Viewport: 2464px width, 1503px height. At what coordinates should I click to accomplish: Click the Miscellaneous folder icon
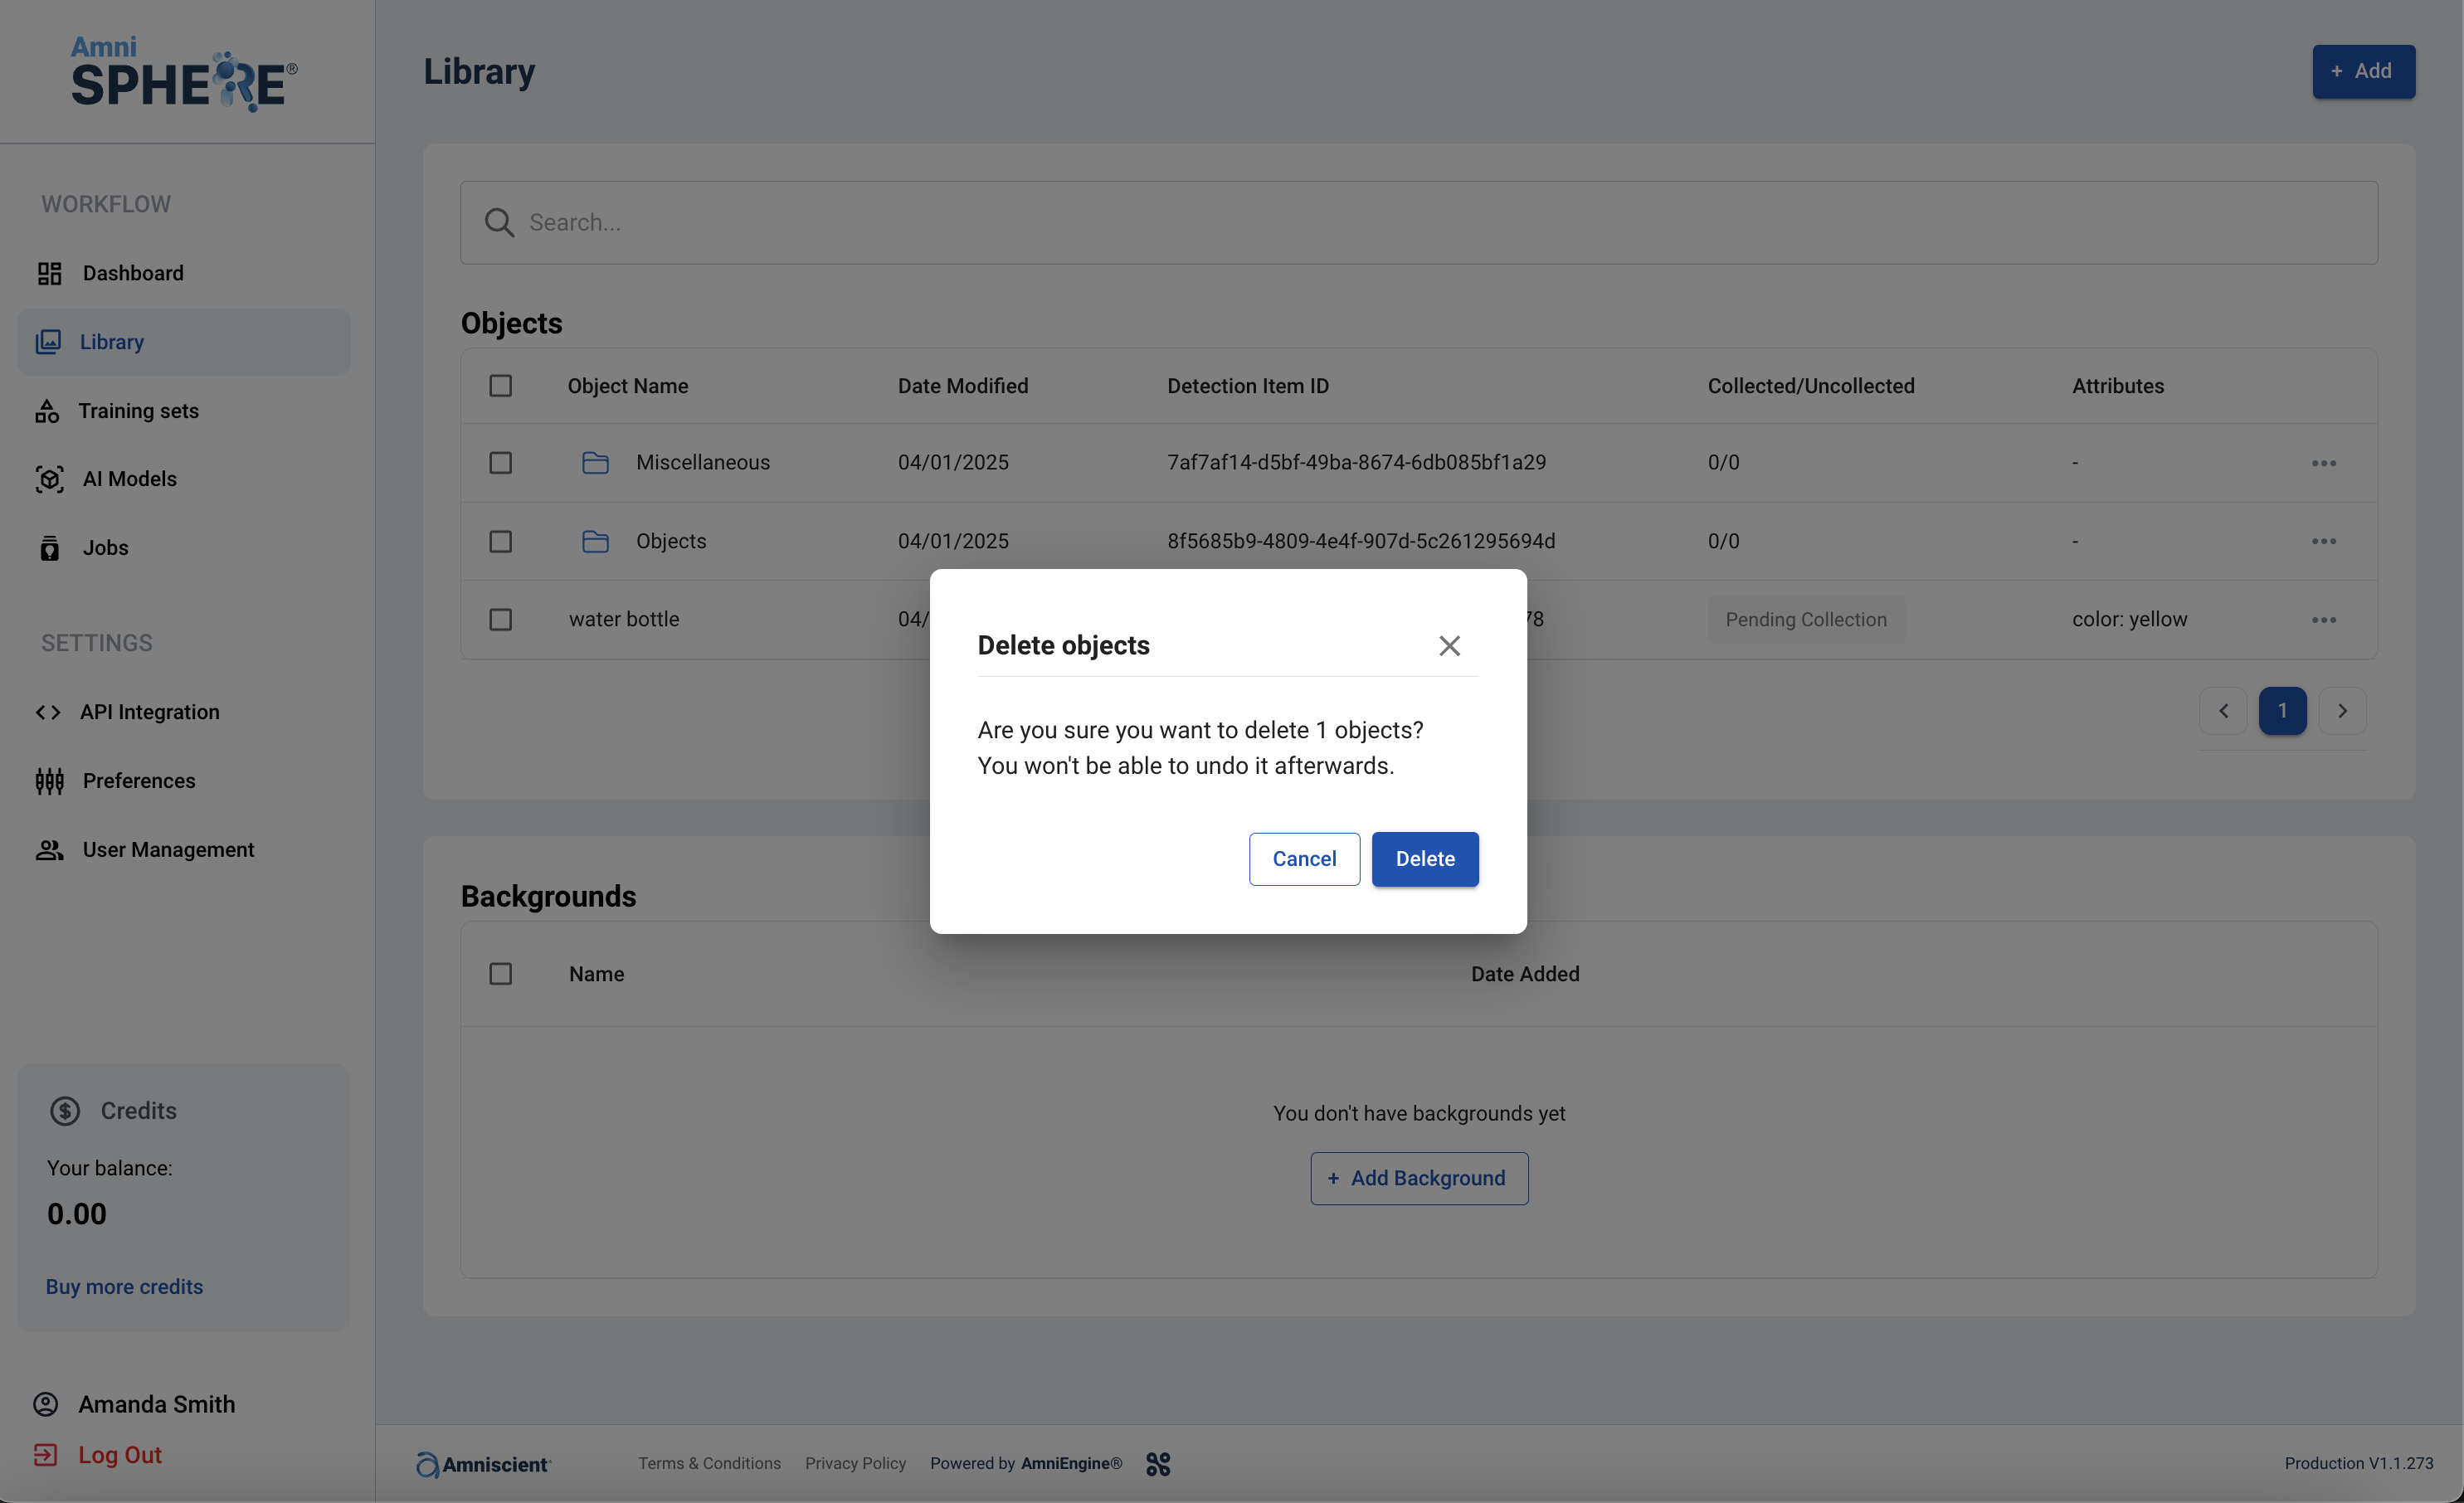pos(595,463)
